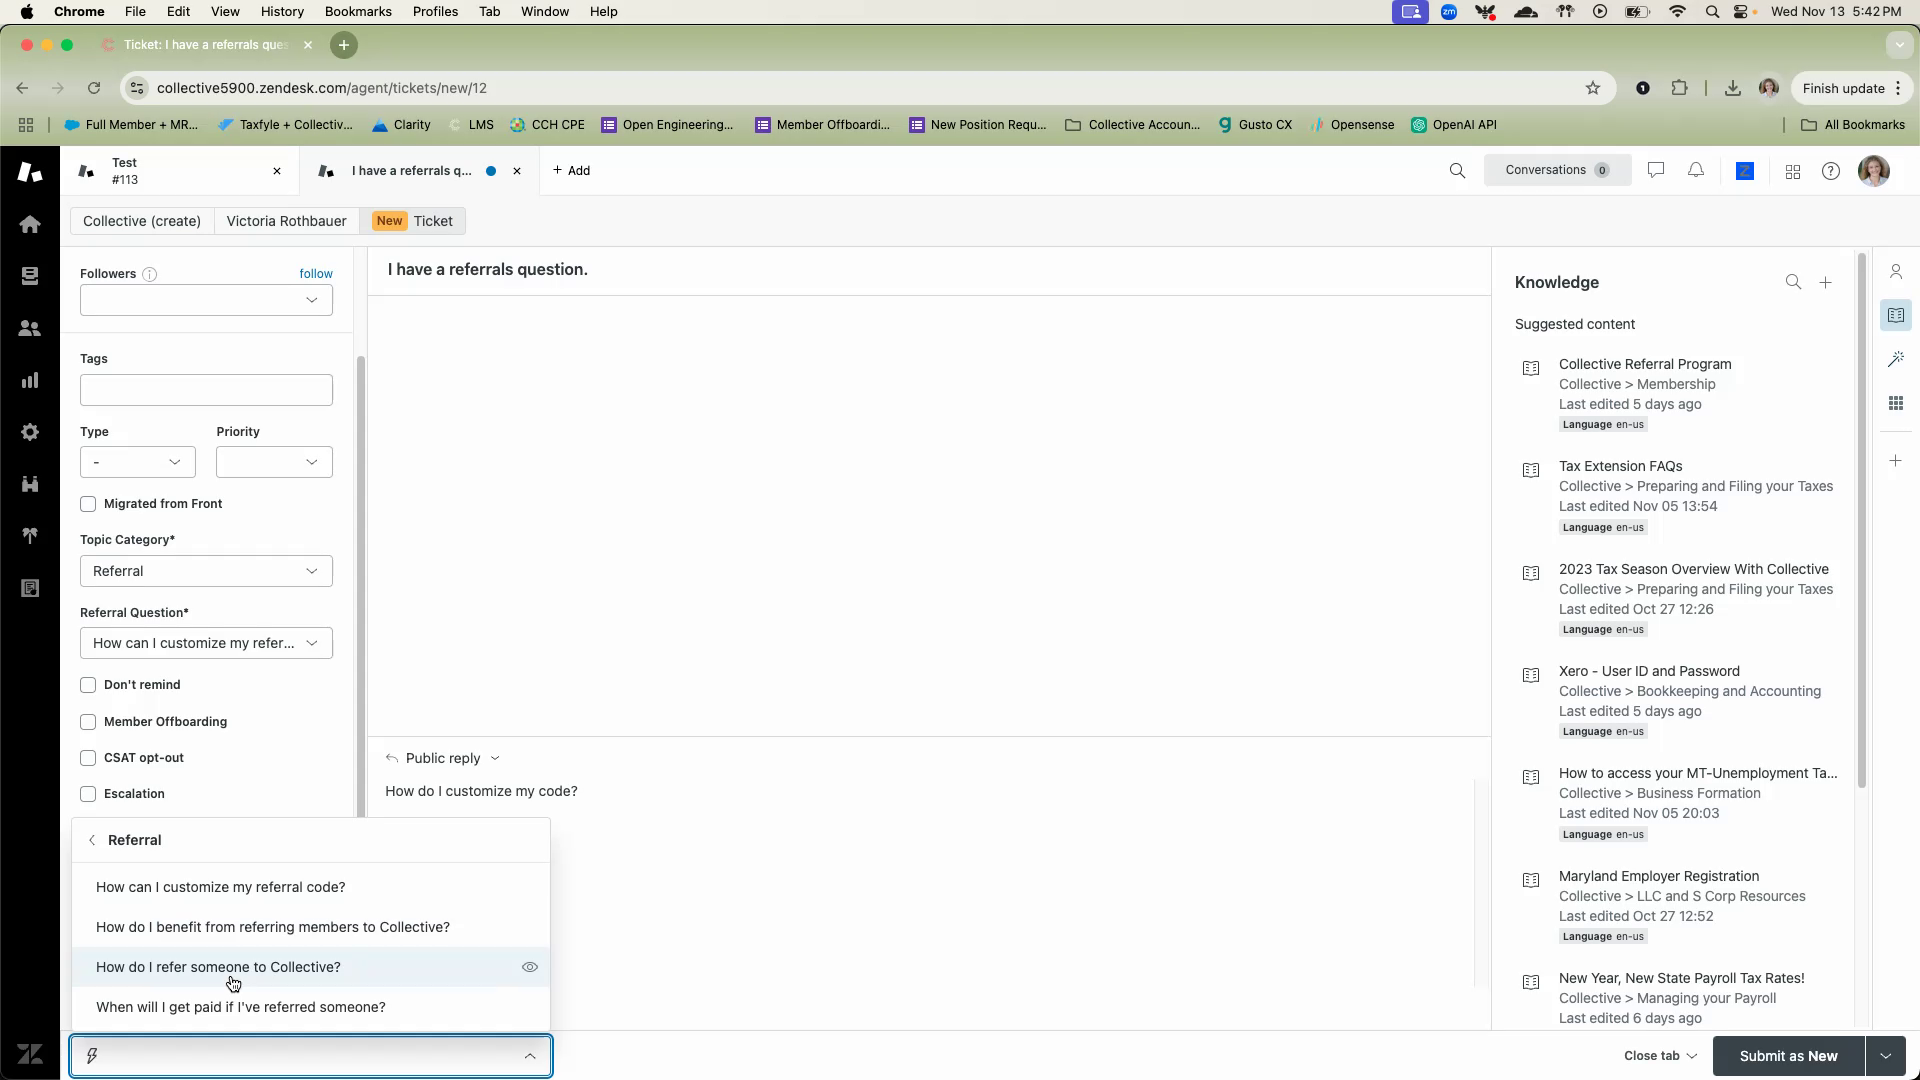
Task: Open the Zendesk products grid icon
Action: (x=1793, y=172)
